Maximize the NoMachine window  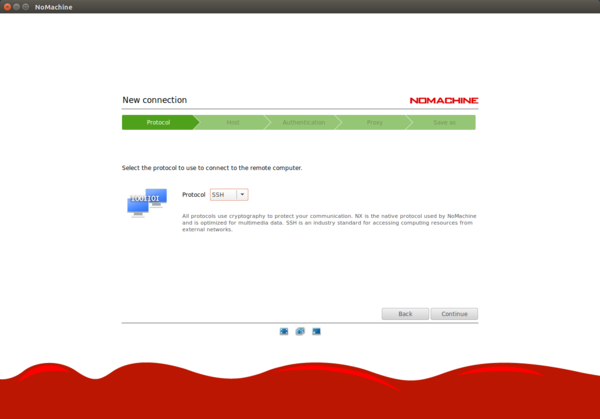point(27,7)
